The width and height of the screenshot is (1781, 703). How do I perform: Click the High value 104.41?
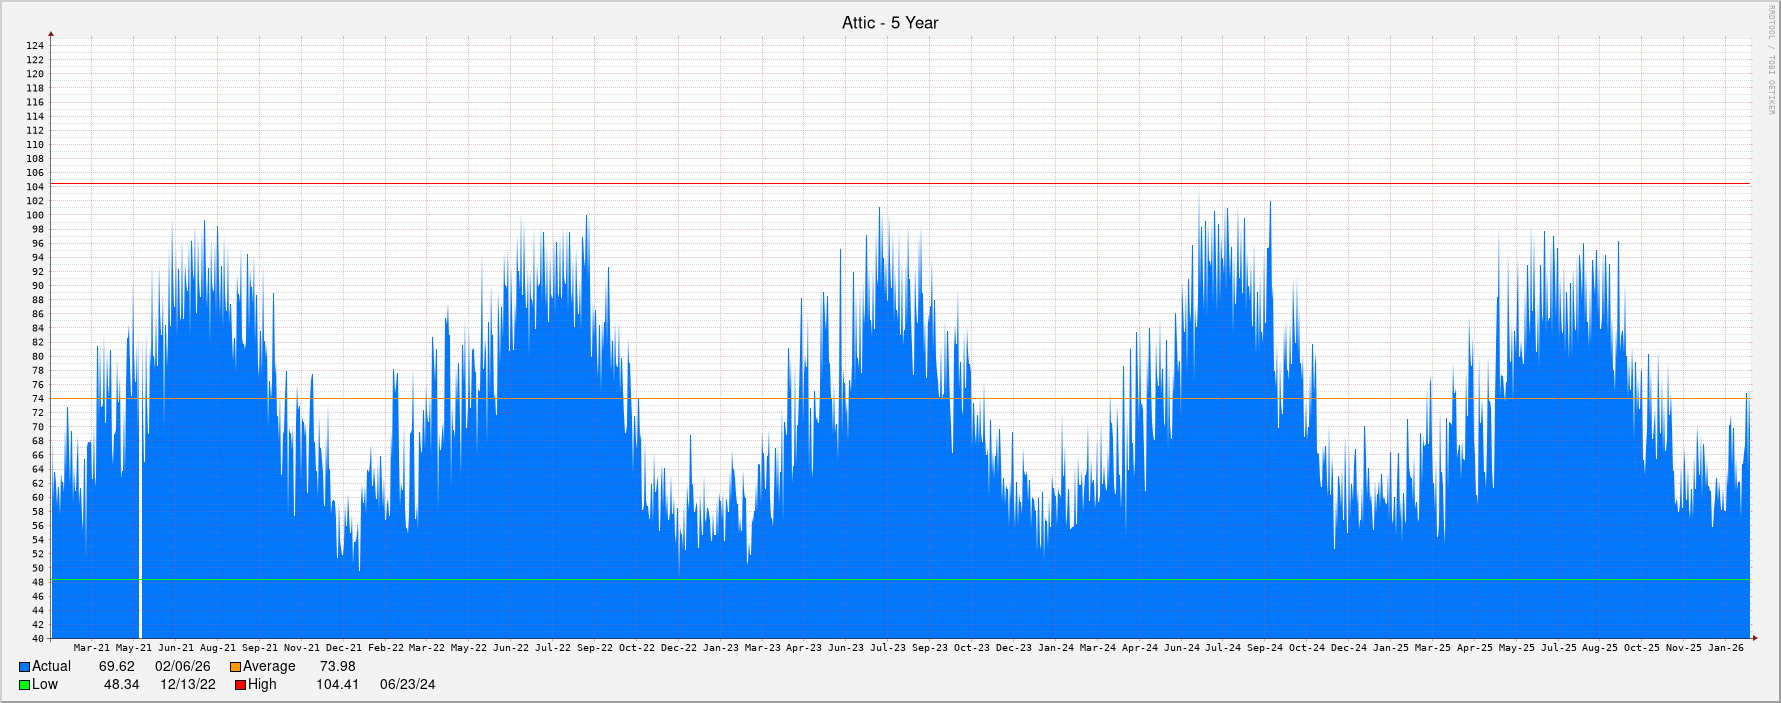point(337,685)
